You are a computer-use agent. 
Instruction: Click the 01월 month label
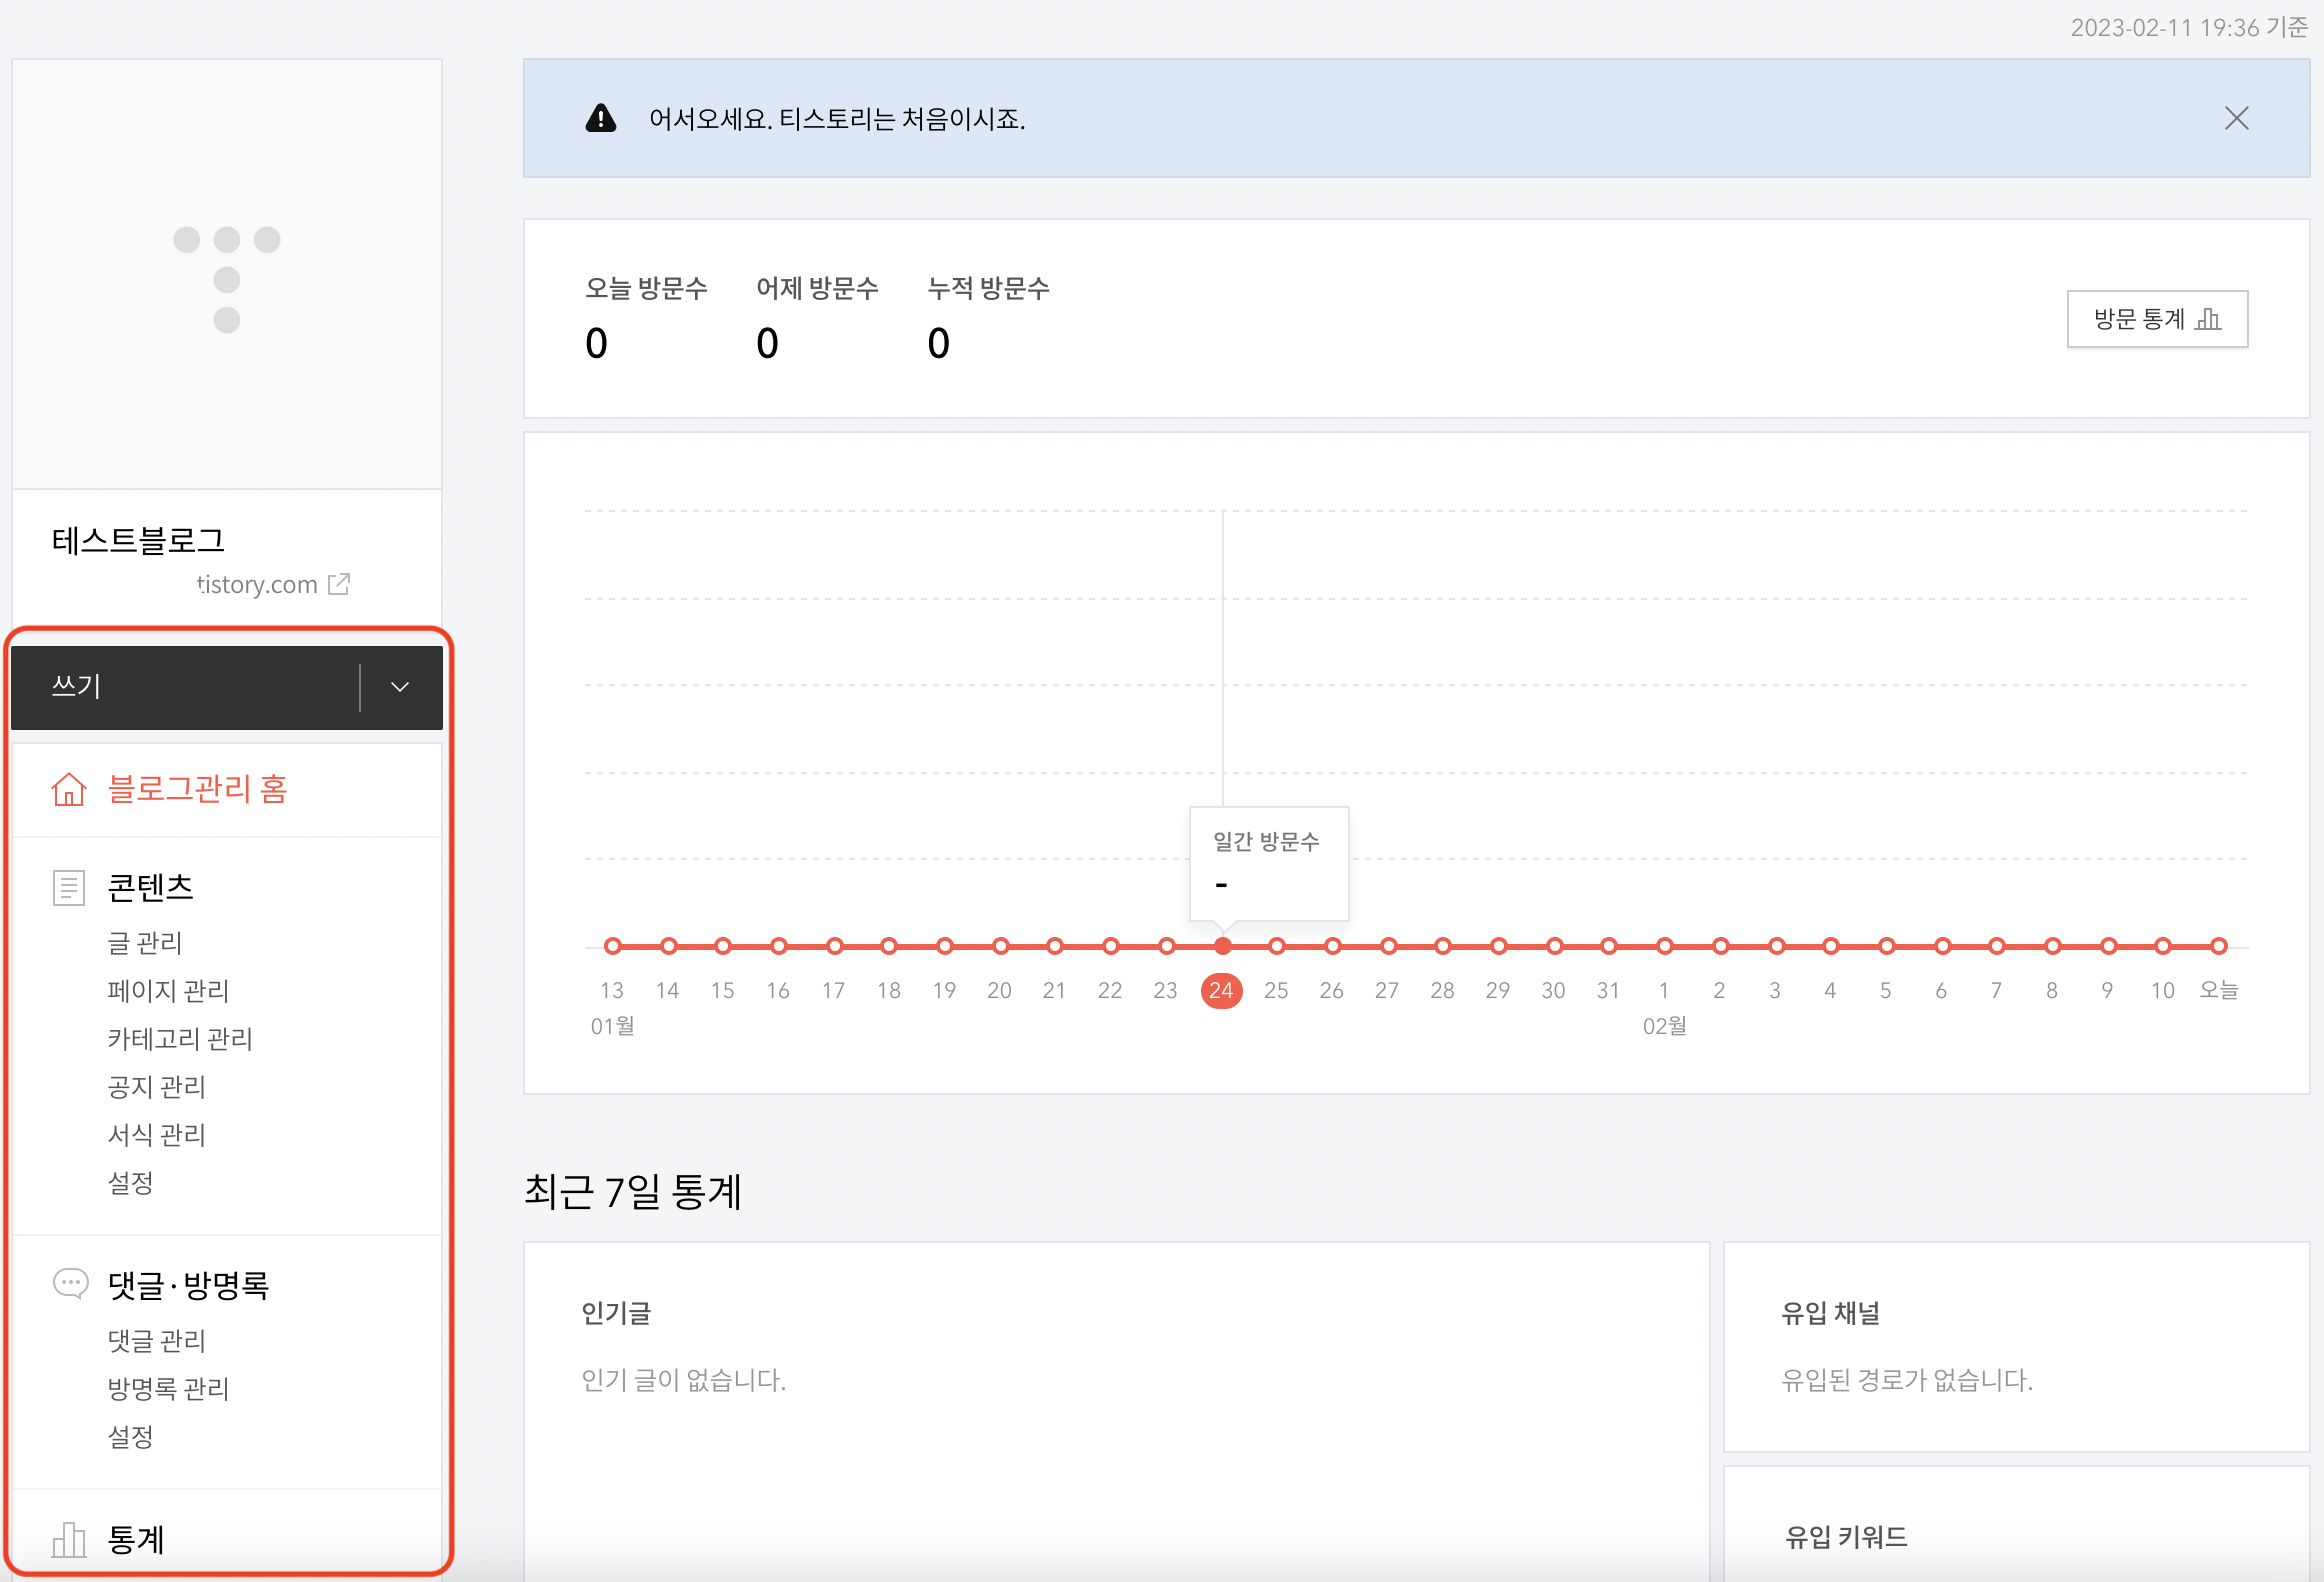coord(613,1025)
